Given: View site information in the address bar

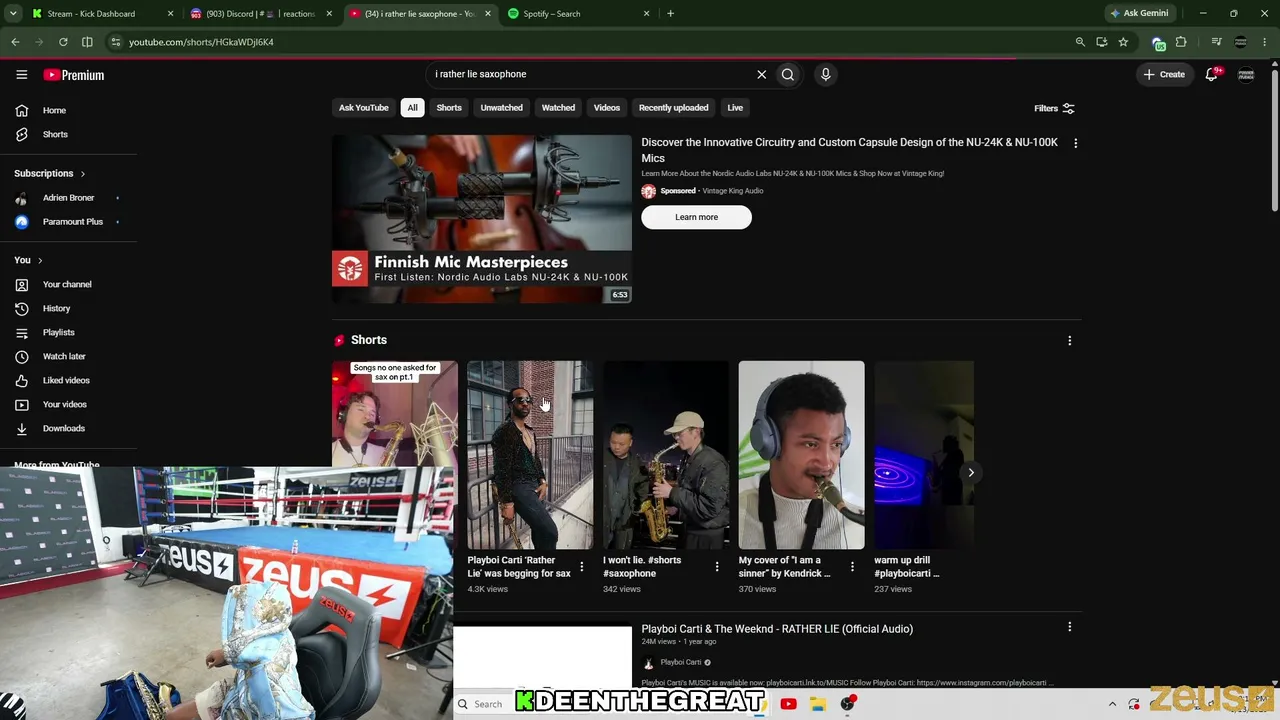Looking at the screenshot, I should [116, 42].
